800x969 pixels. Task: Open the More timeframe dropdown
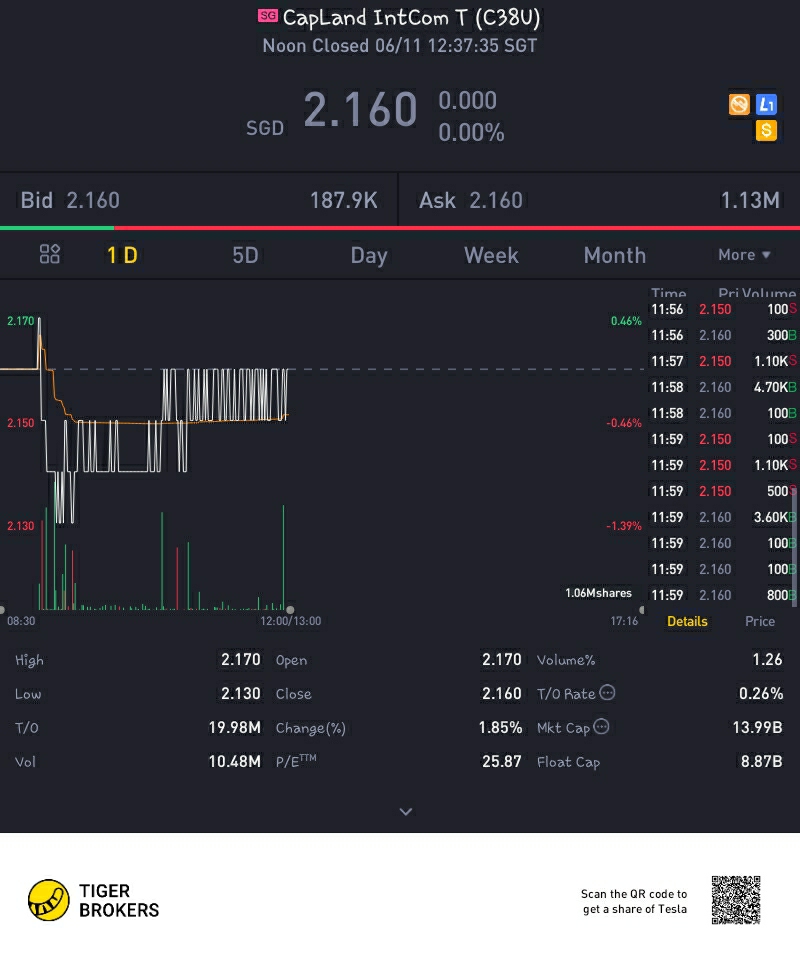744,255
